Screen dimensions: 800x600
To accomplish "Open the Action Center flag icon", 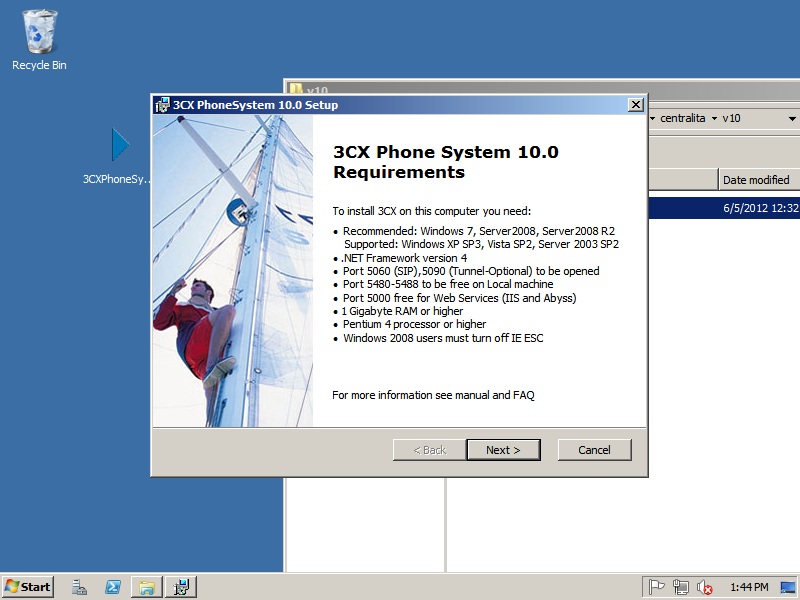I will (x=657, y=587).
